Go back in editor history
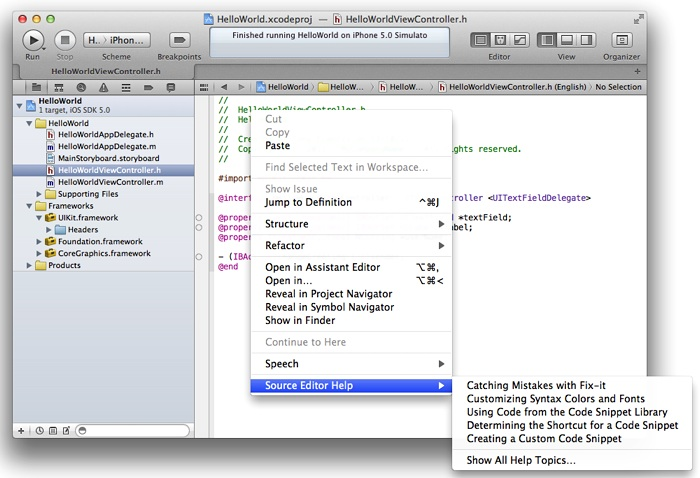Image resolution: width=700 pixels, height=478 pixels. (x=224, y=87)
